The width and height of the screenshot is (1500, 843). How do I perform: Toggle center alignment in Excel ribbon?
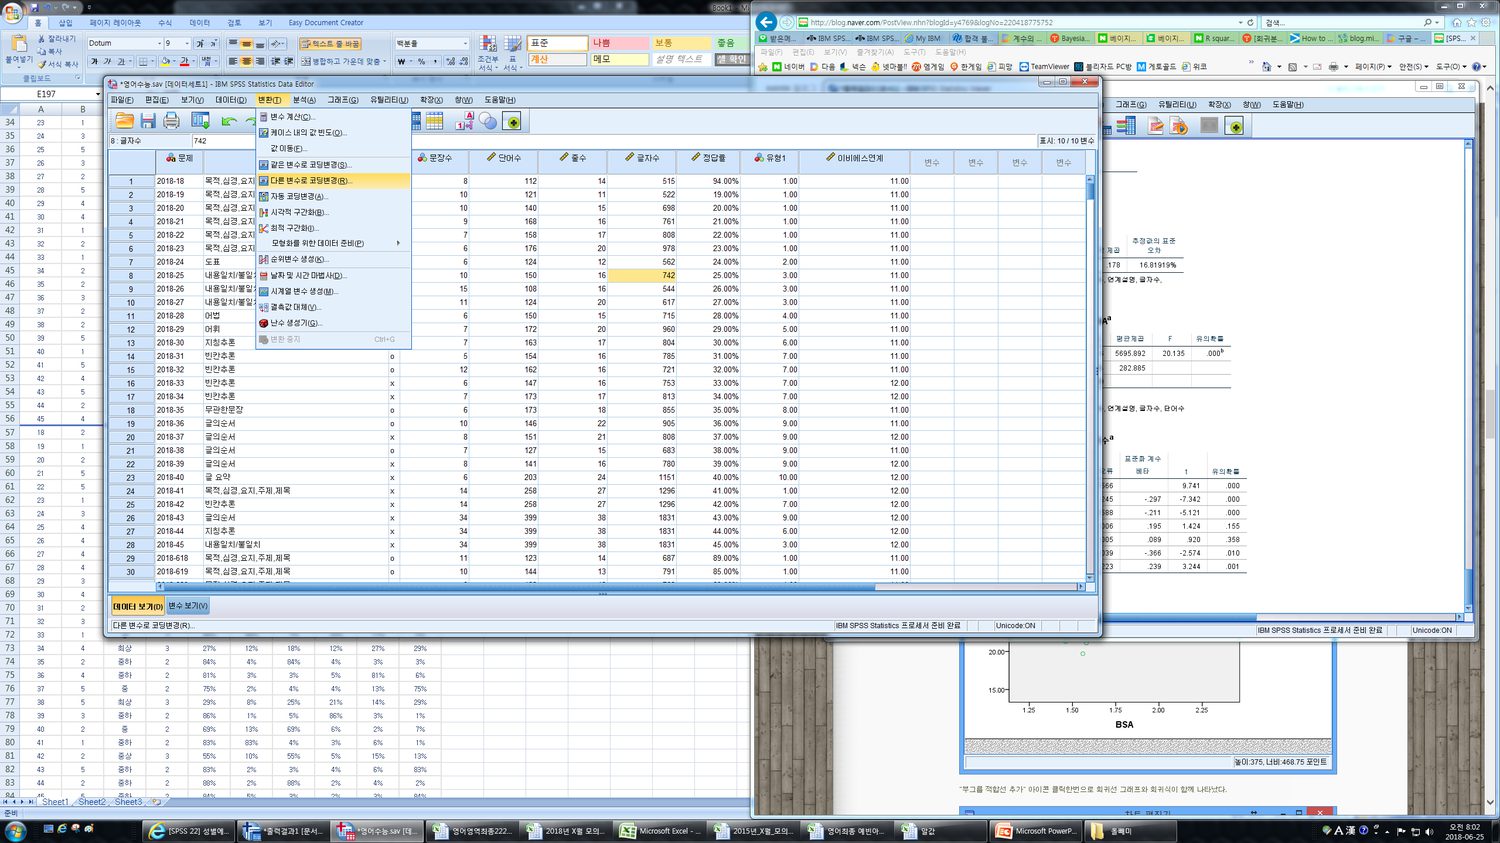[x=246, y=61]
